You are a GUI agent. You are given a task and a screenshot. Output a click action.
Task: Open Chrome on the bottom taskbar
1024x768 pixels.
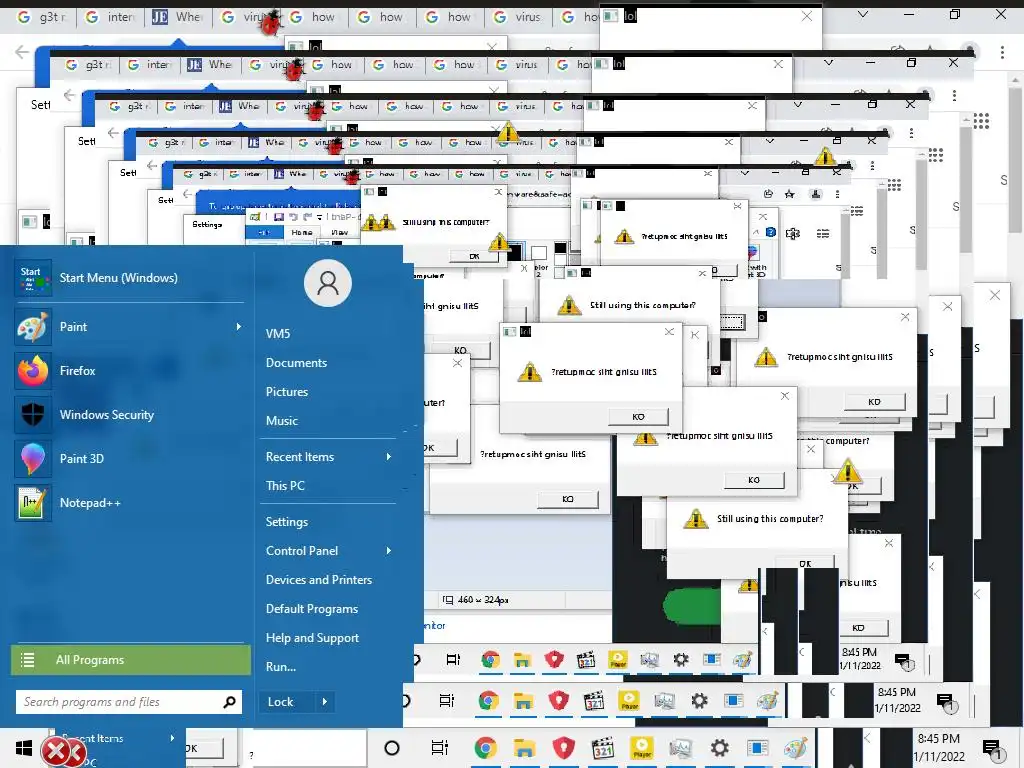pyautogui.click(x=485, y=748)
